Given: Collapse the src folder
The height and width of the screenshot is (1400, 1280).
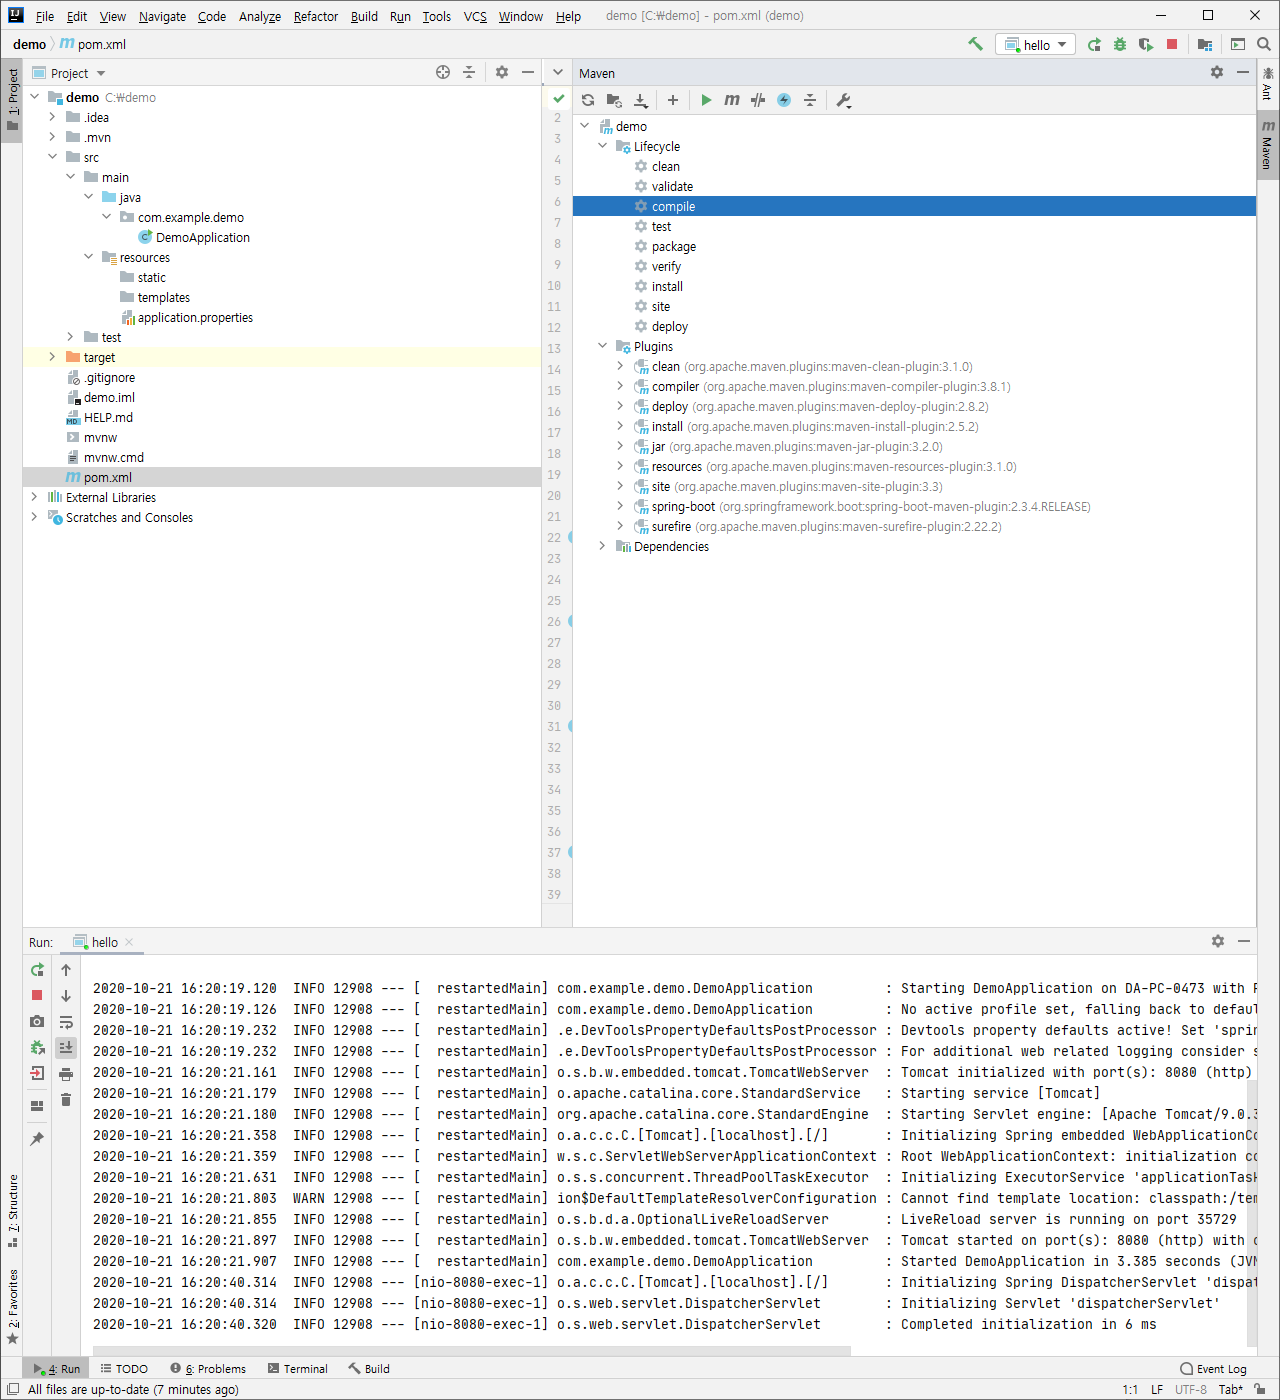Looking at the screenshot, I should 52,157.
